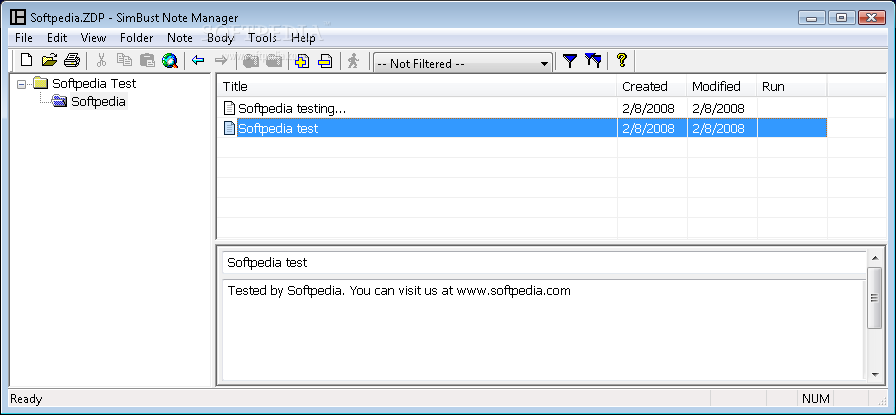
Task: Click the Copy toolbar icon
Action: [x=124, y=60]
